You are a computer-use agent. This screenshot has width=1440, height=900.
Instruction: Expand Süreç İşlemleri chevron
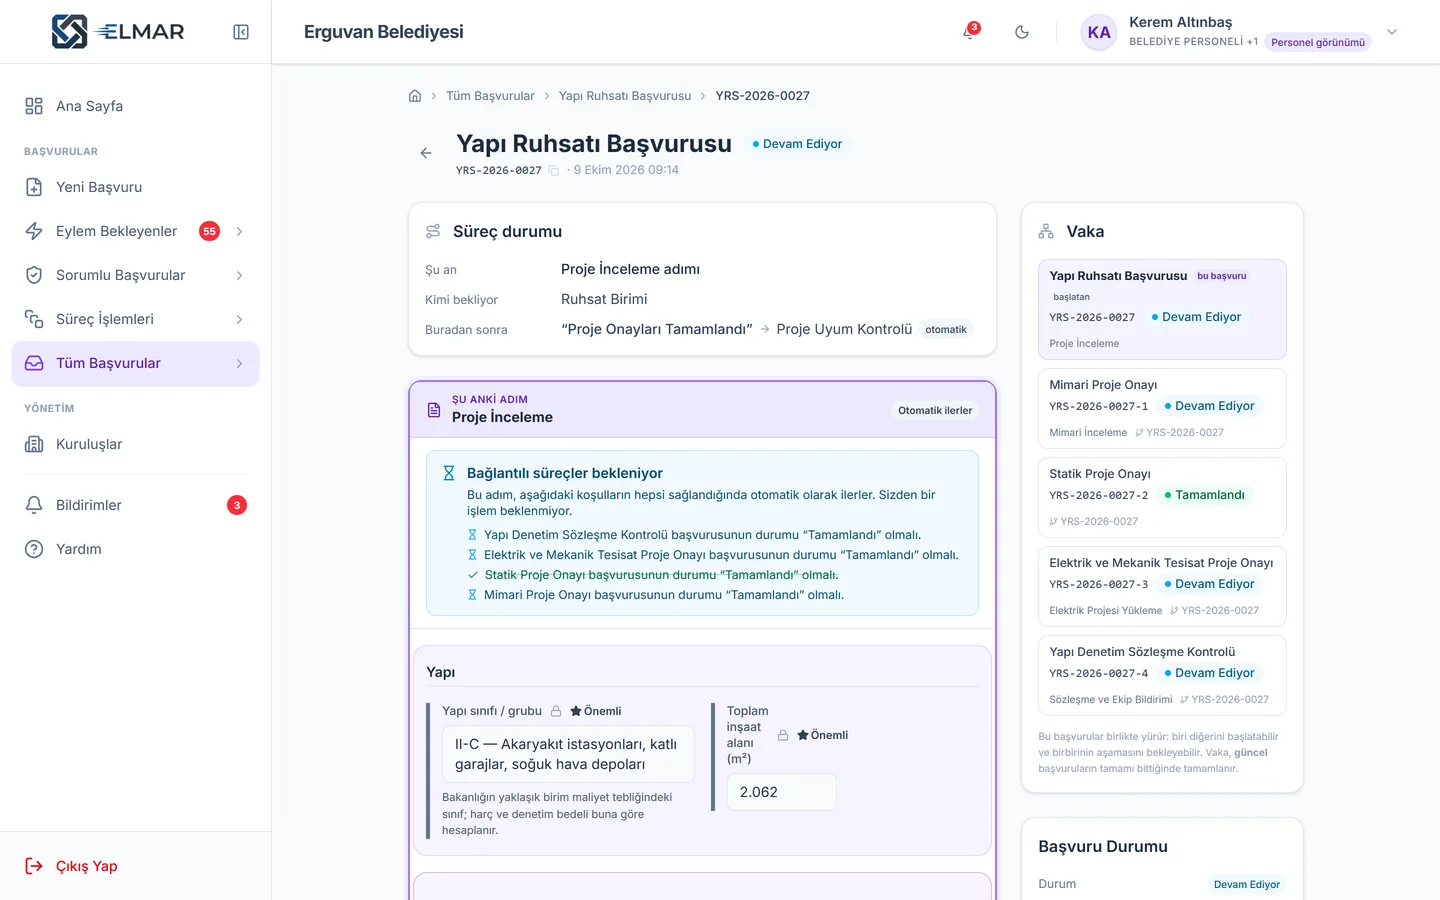click(x=239, y=319)
